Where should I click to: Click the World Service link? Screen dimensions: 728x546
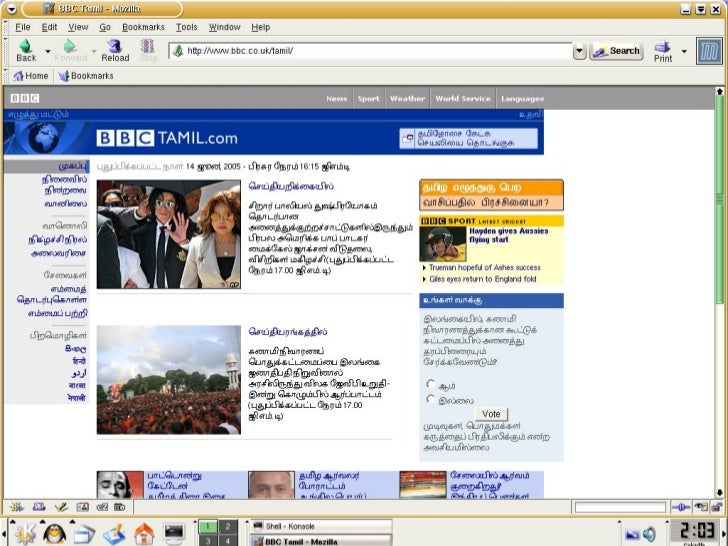(x=463, y=98)
